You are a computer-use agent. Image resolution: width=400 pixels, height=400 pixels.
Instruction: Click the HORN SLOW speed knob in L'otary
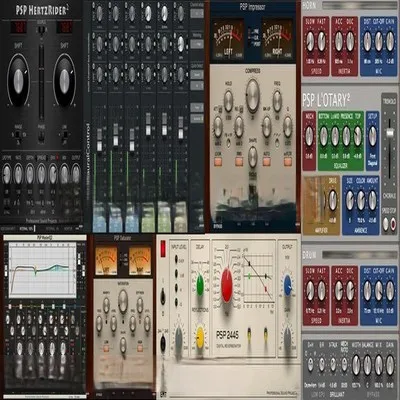coord(310,41)
